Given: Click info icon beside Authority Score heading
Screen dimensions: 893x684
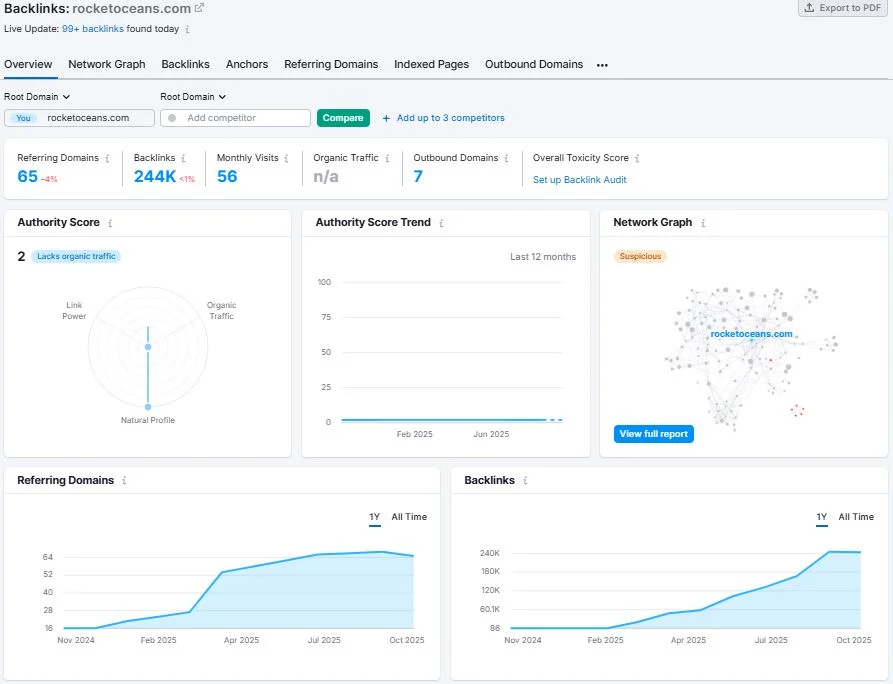Looking at the screenshot, I should pos(110,223).
